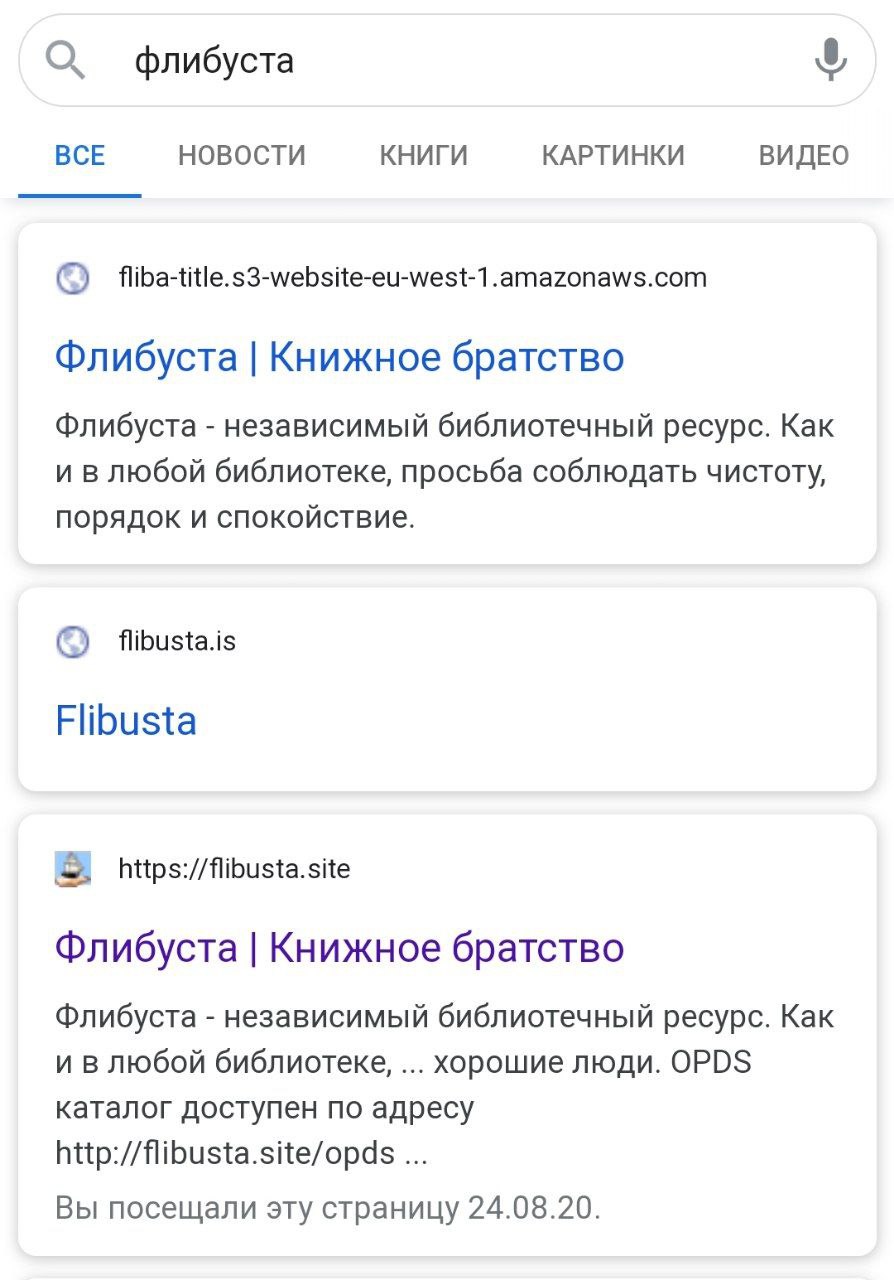The height and width of the screenshot is (1280, 894).
Task: Tap the ship favicon beside flibusta.site
Action: click(73, 869)
